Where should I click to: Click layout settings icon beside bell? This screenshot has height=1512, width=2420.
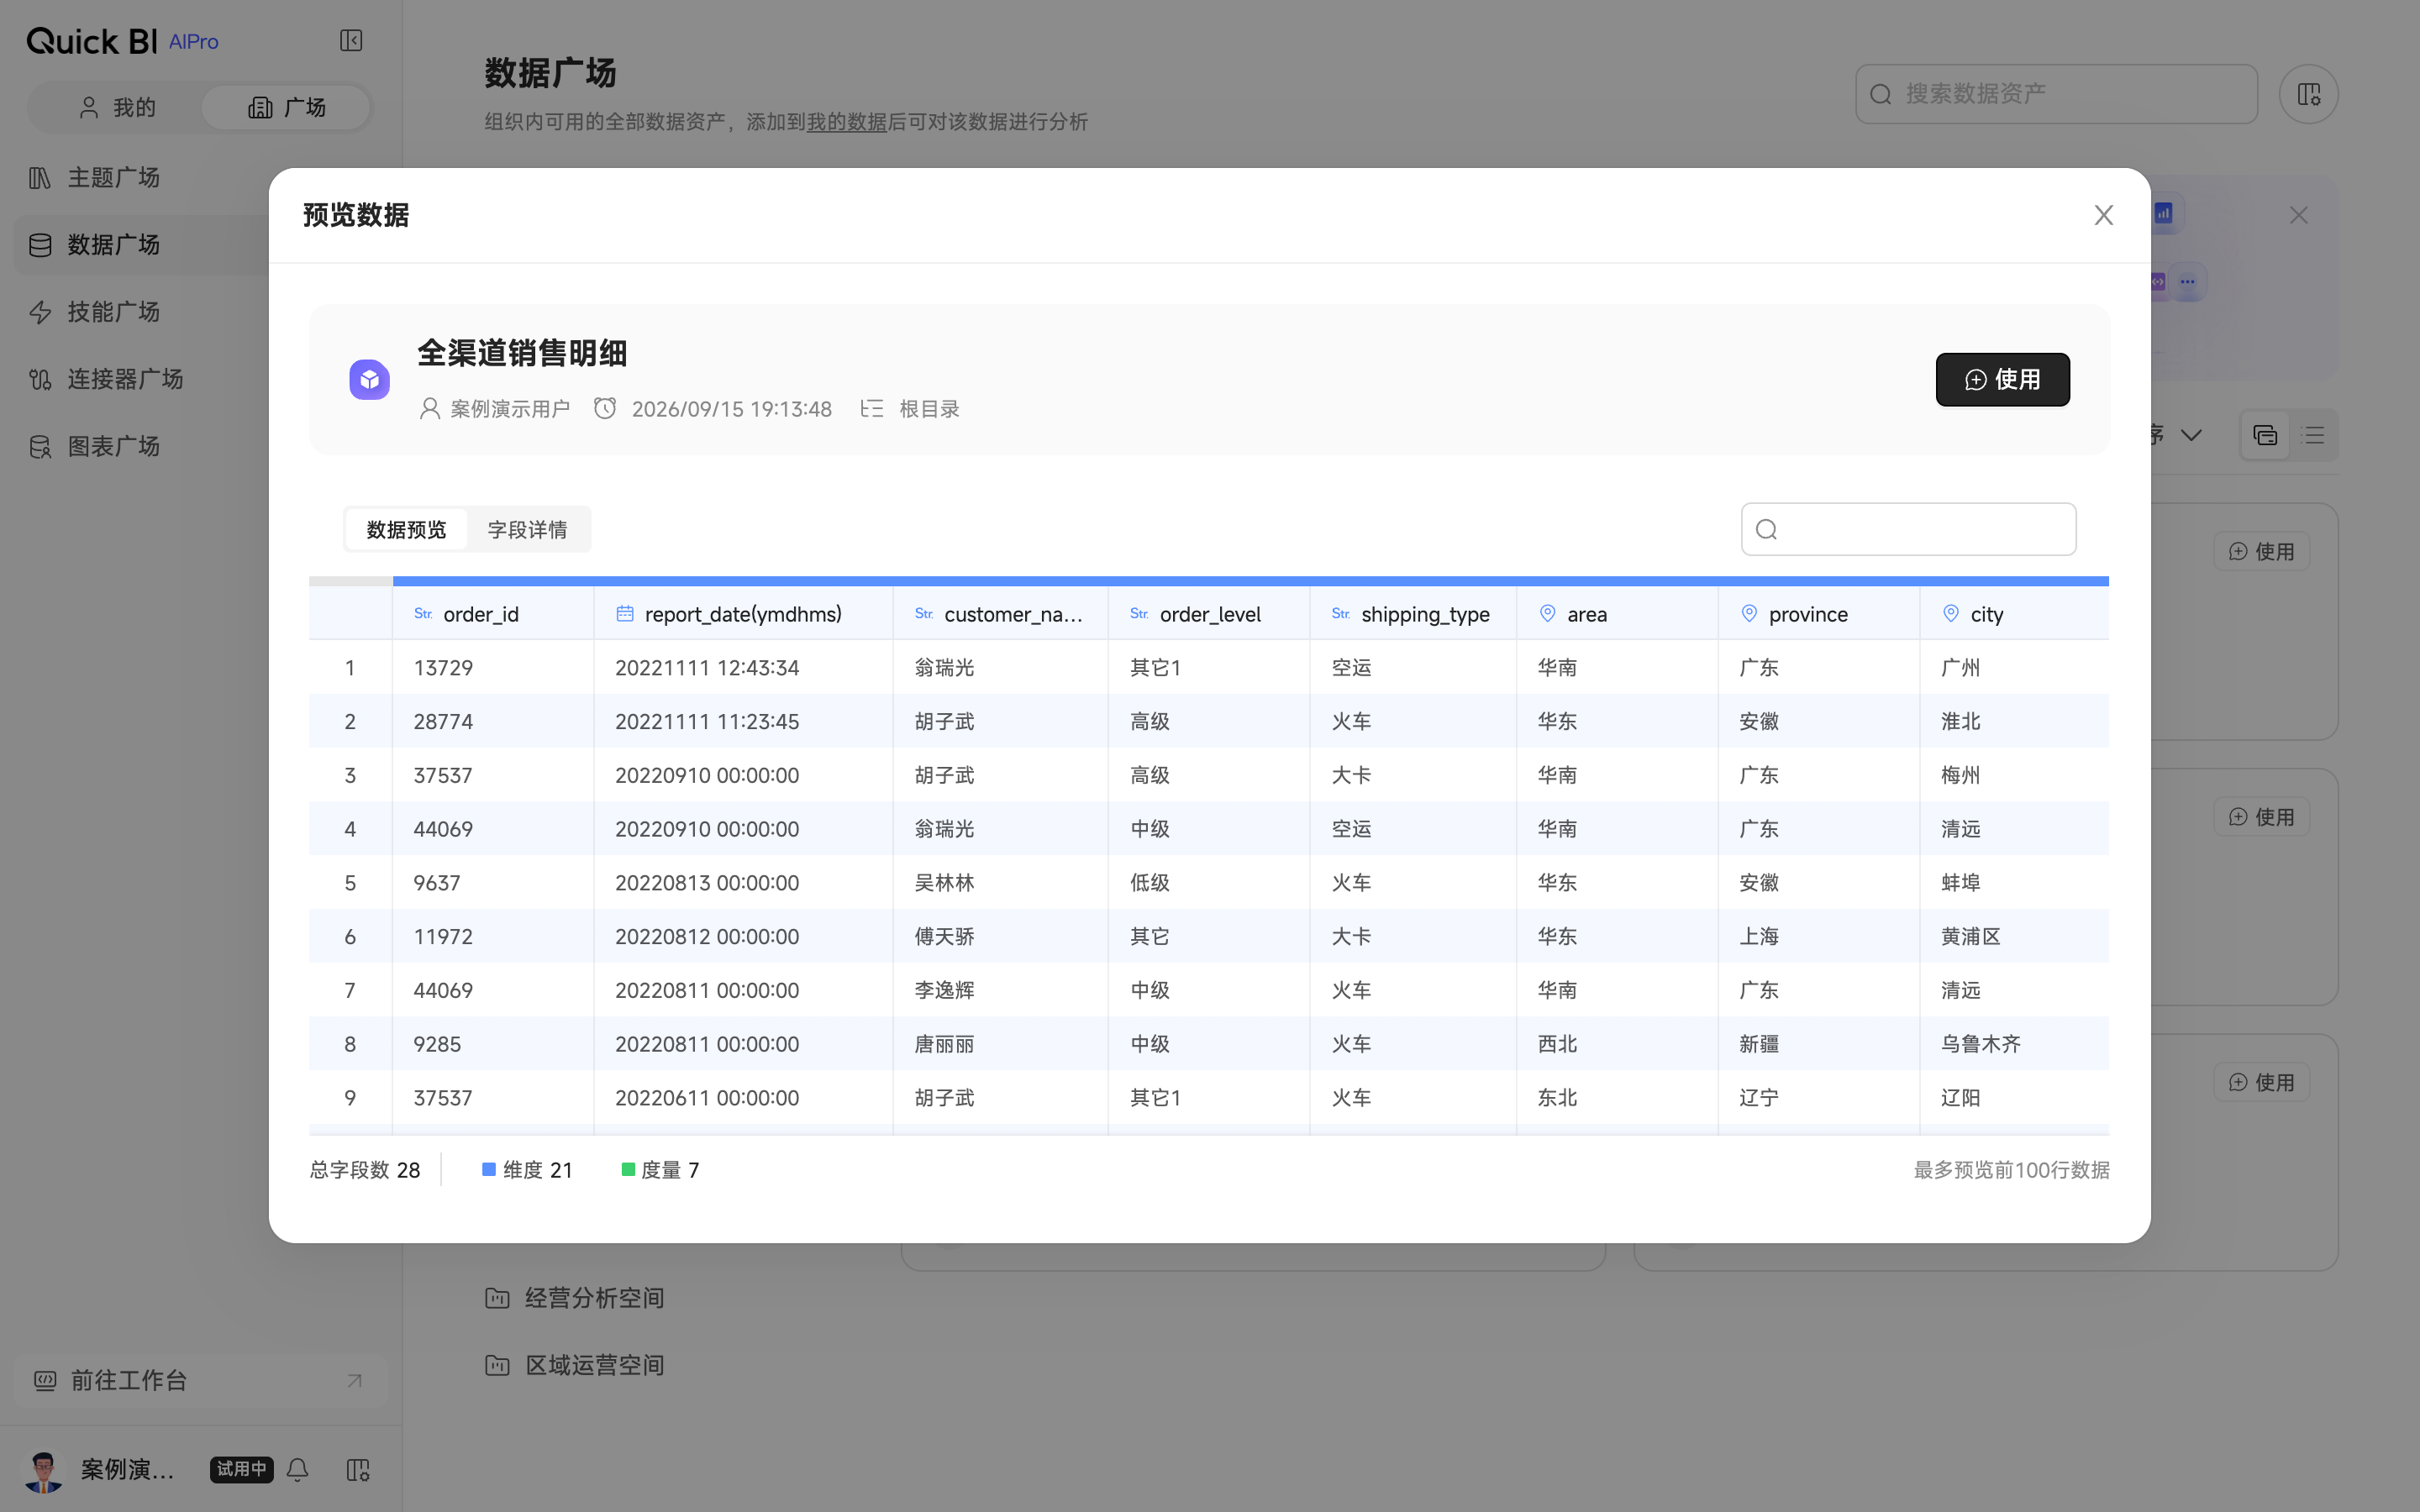358,1469
